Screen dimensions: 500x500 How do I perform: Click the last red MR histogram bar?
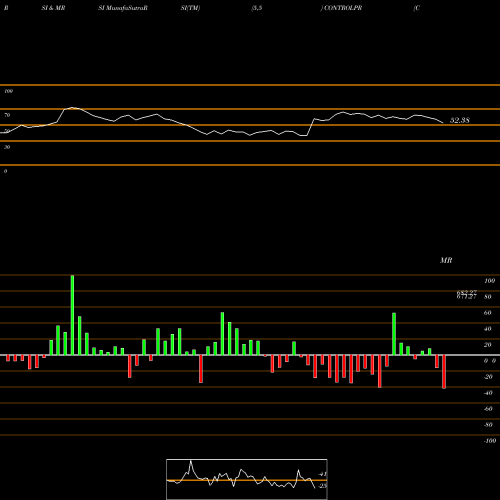(x=444, y=372)
